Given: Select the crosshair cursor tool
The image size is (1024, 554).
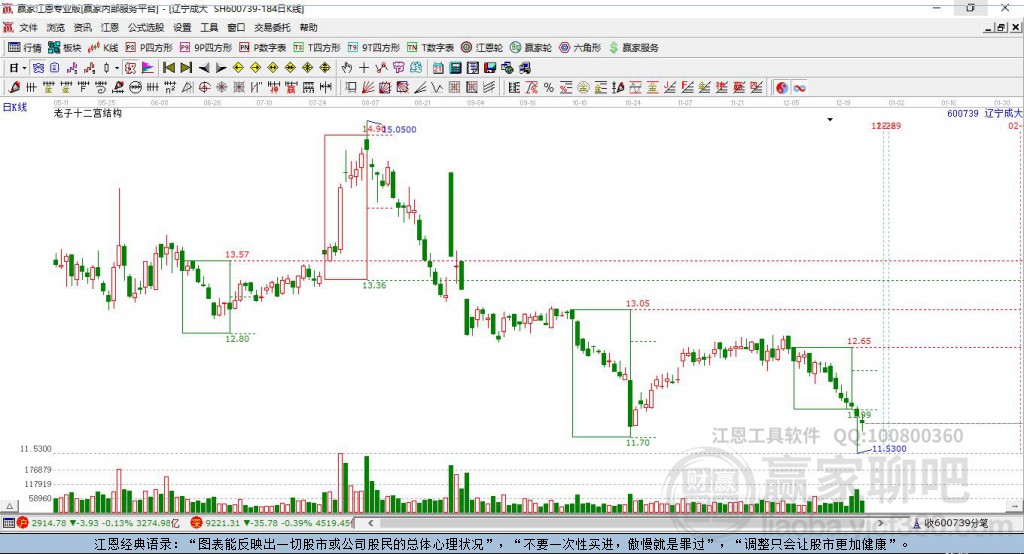Looking at the screenshot, I should coord(364,68).
